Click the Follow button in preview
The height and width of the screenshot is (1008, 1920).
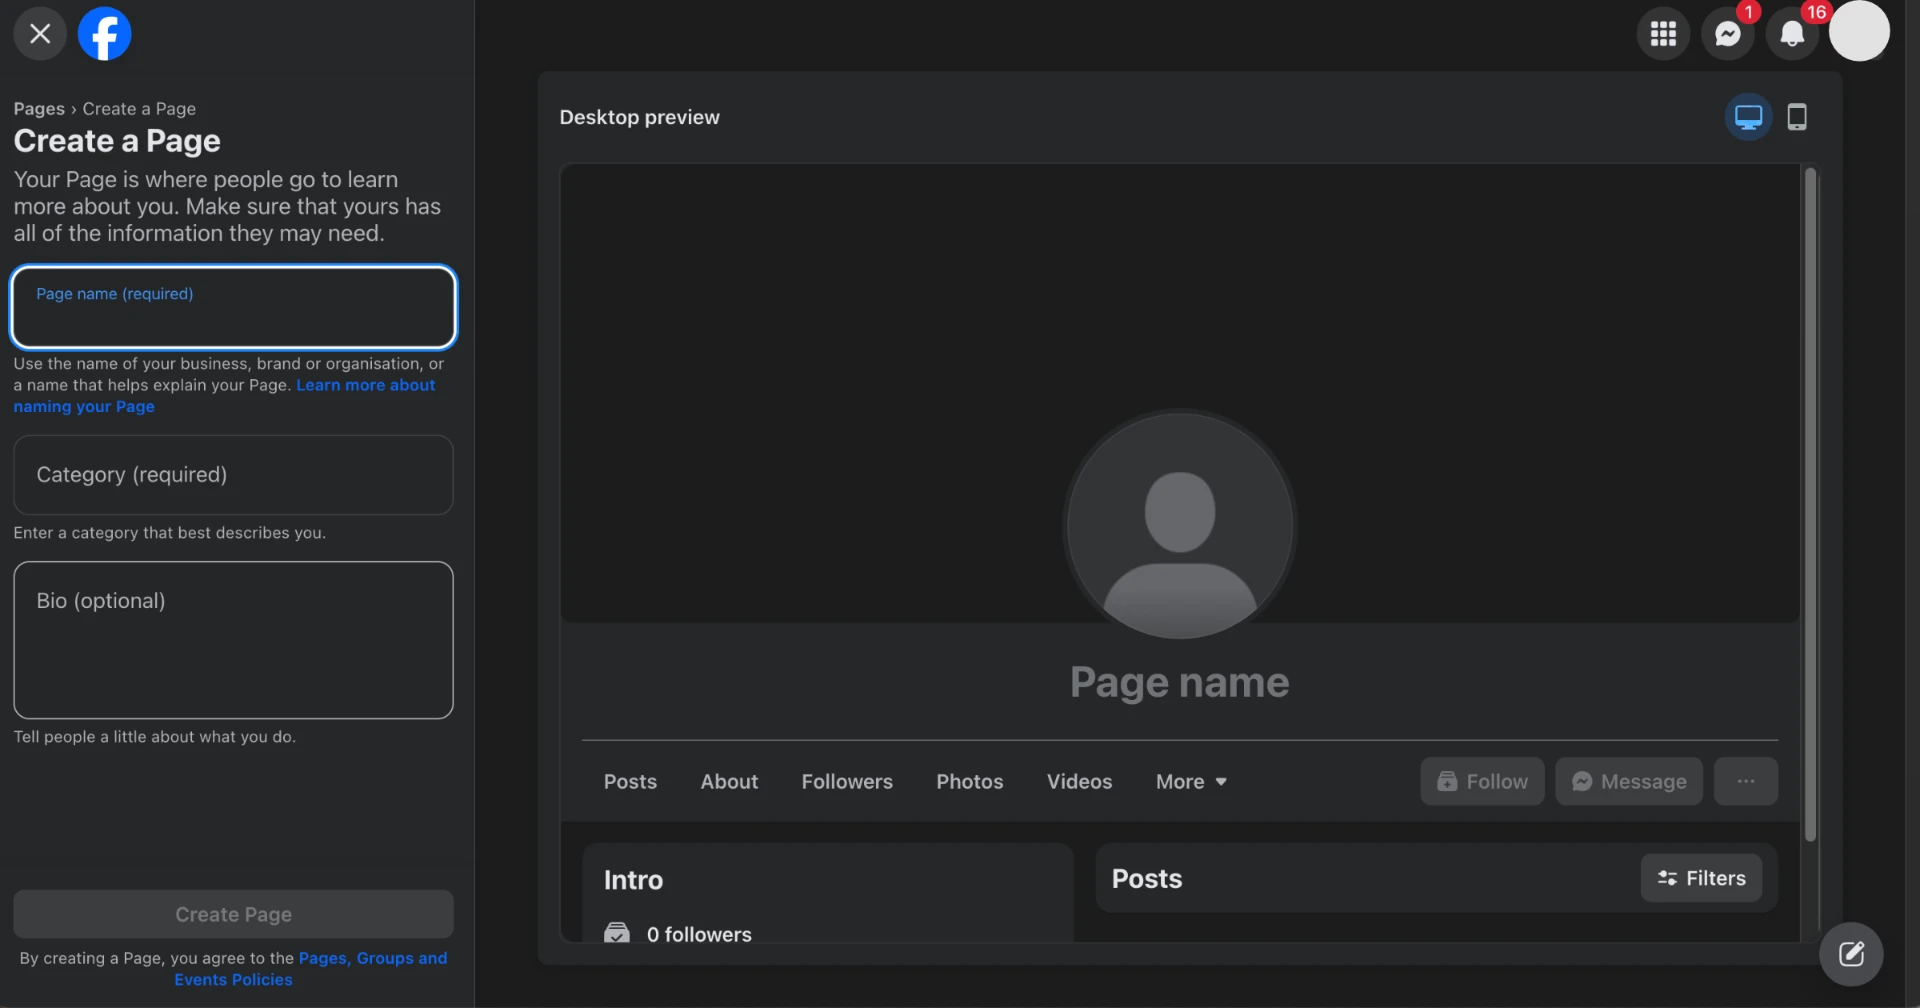pos(1482,782)
